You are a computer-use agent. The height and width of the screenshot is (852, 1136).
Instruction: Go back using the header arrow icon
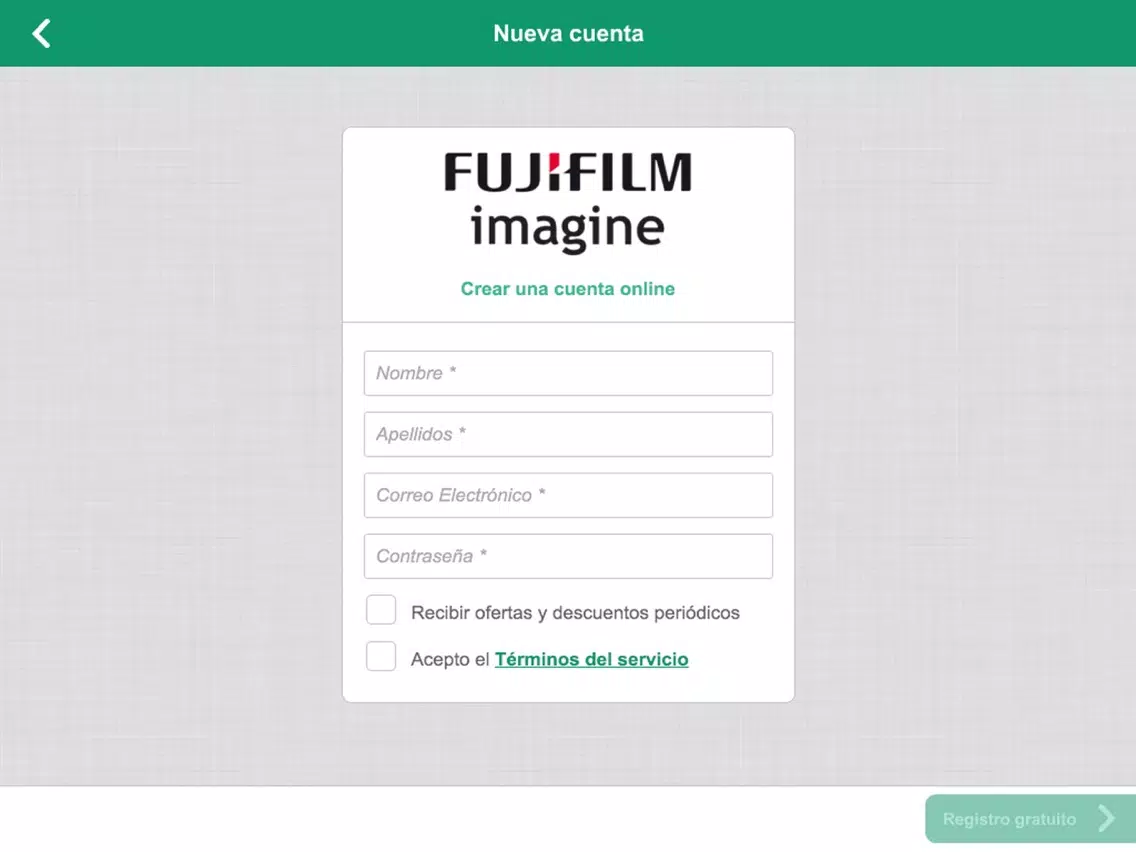[41, 33]
